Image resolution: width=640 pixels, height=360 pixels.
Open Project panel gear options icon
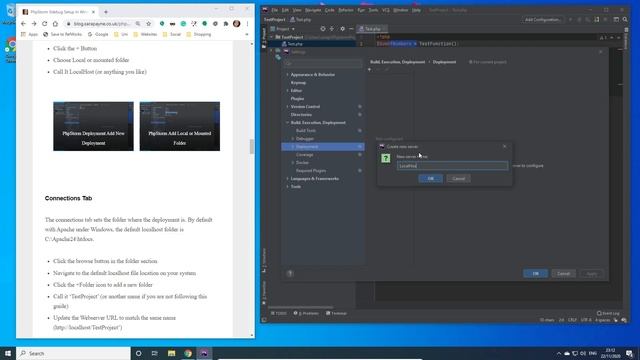[x=342, y=29]
